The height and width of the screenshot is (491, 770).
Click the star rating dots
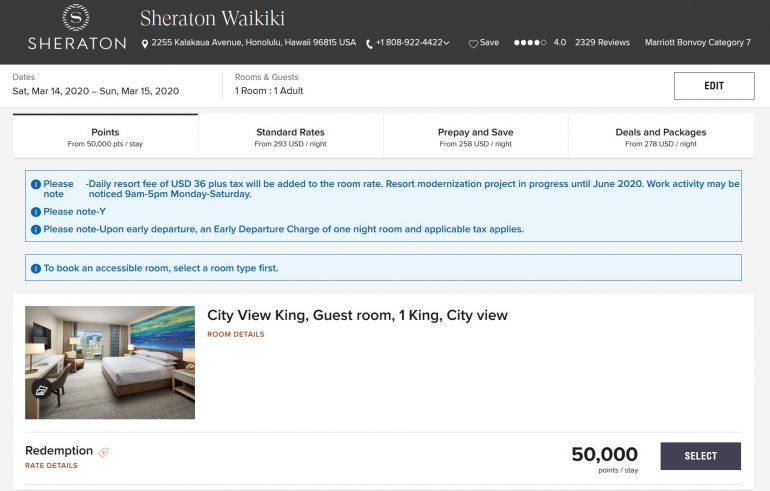(529, 43)
